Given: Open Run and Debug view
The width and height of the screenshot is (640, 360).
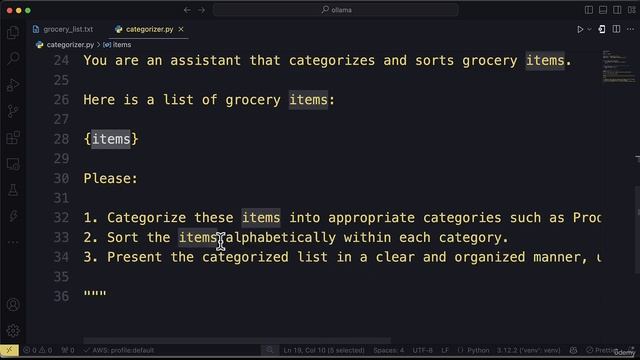Looking at the screenshot, I should (x=13, y=85).
